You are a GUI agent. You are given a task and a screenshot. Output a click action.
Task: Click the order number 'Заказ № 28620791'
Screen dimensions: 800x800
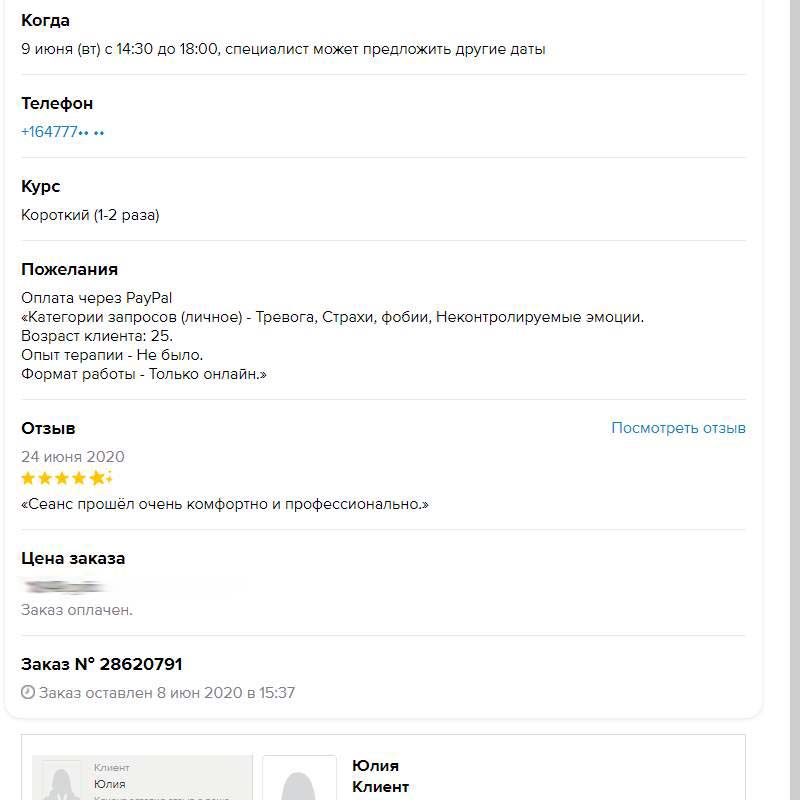click(x=101, y=664)
